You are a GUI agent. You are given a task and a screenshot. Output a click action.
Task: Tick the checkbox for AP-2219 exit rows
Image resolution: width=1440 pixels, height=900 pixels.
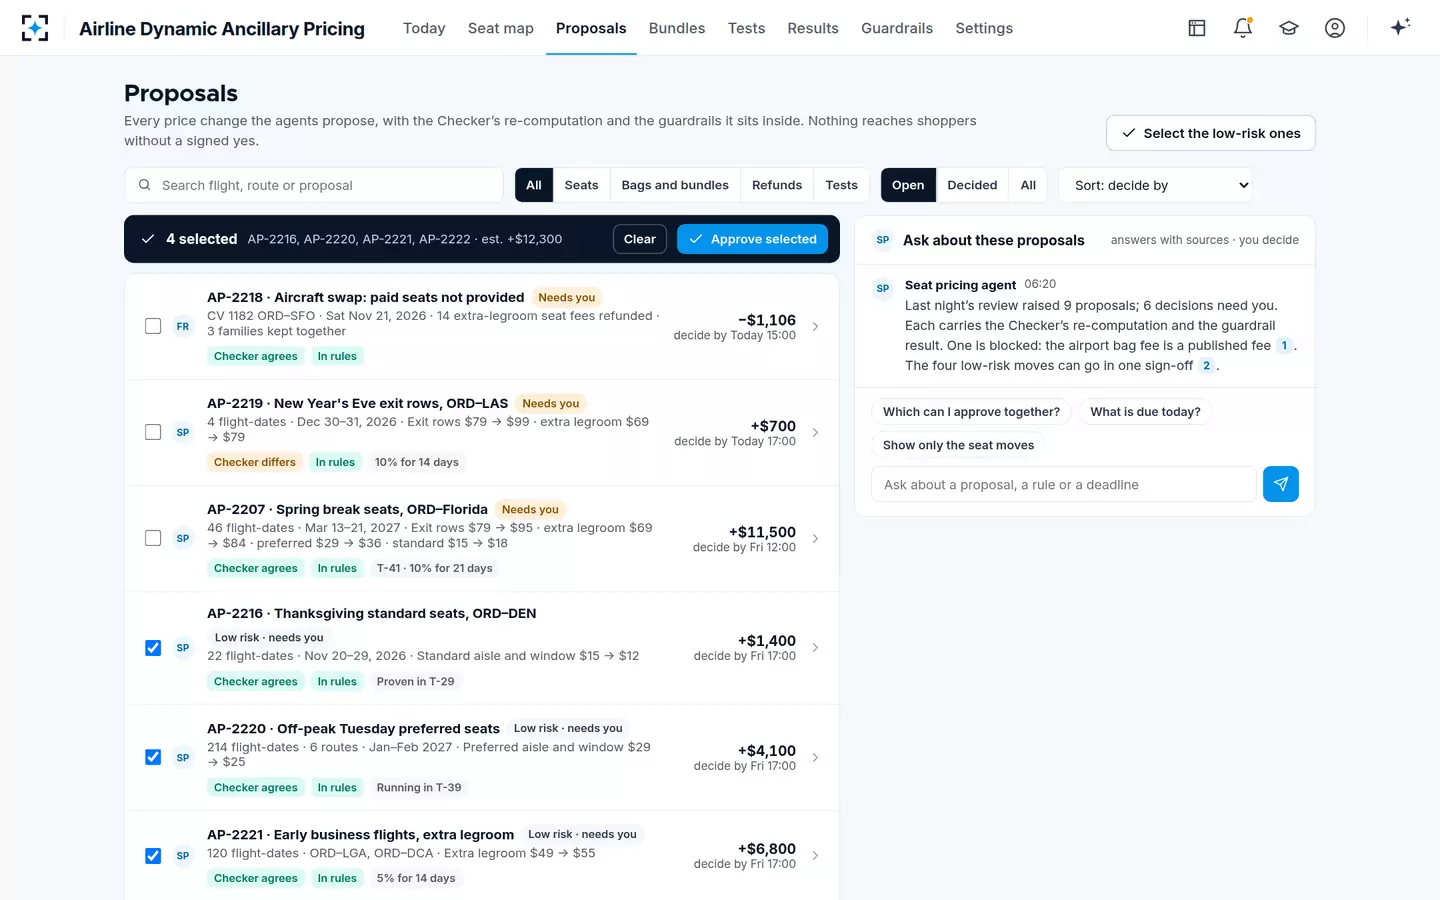(153, 432)
